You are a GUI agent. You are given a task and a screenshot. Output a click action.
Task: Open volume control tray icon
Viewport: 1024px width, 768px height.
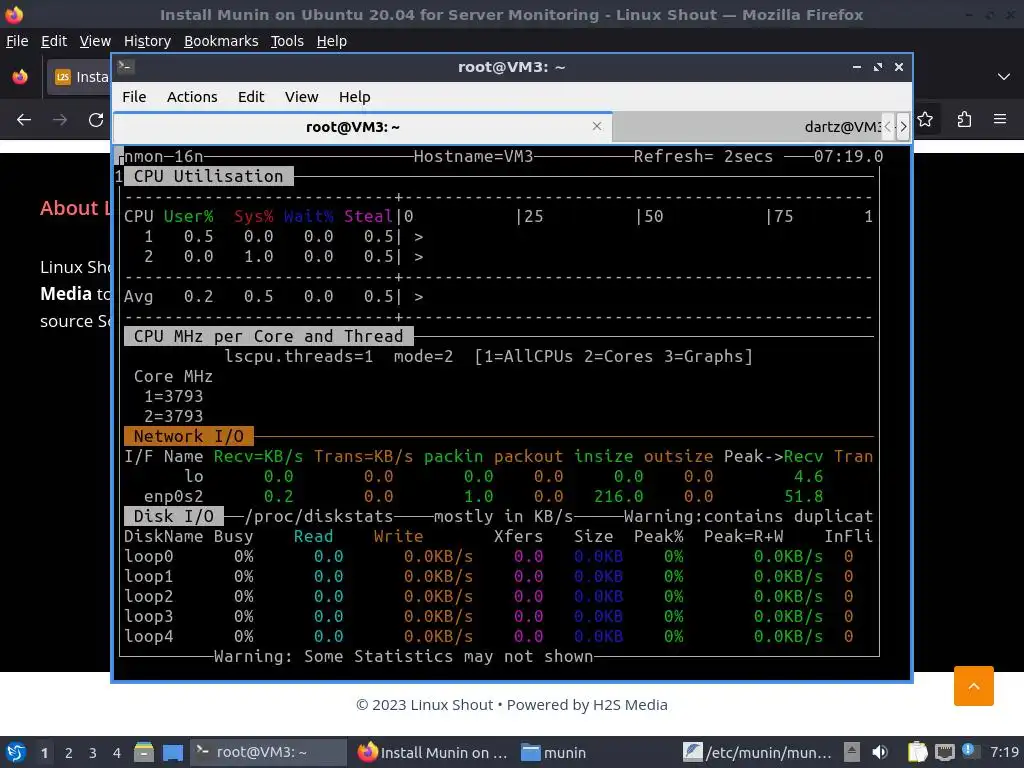[x=880, y=752]
